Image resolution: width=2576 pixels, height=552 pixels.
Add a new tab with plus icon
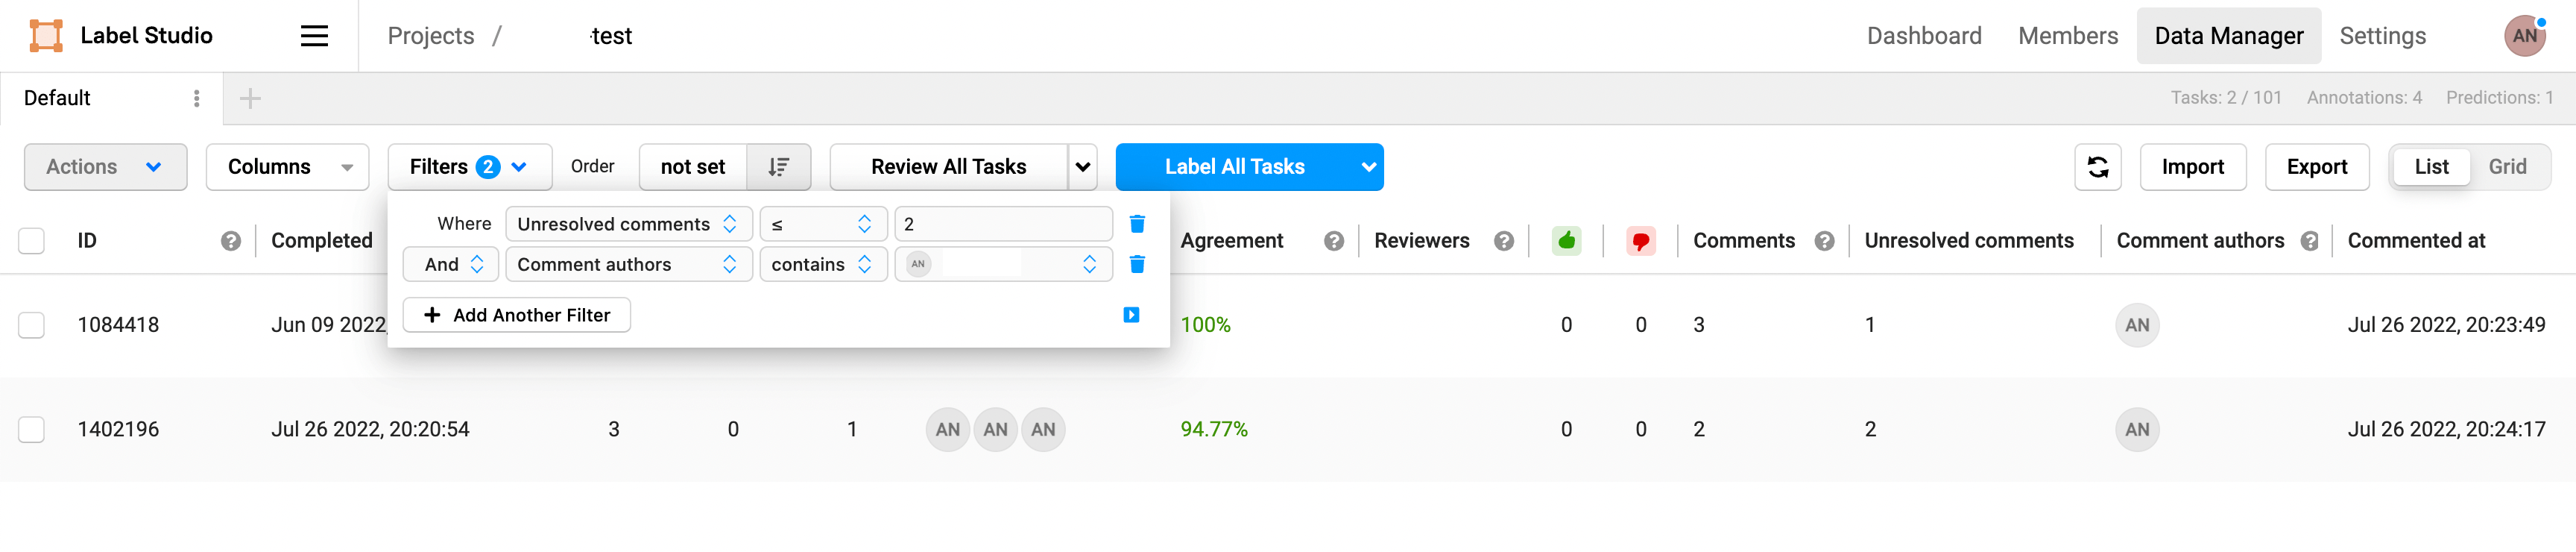[250, 98]
